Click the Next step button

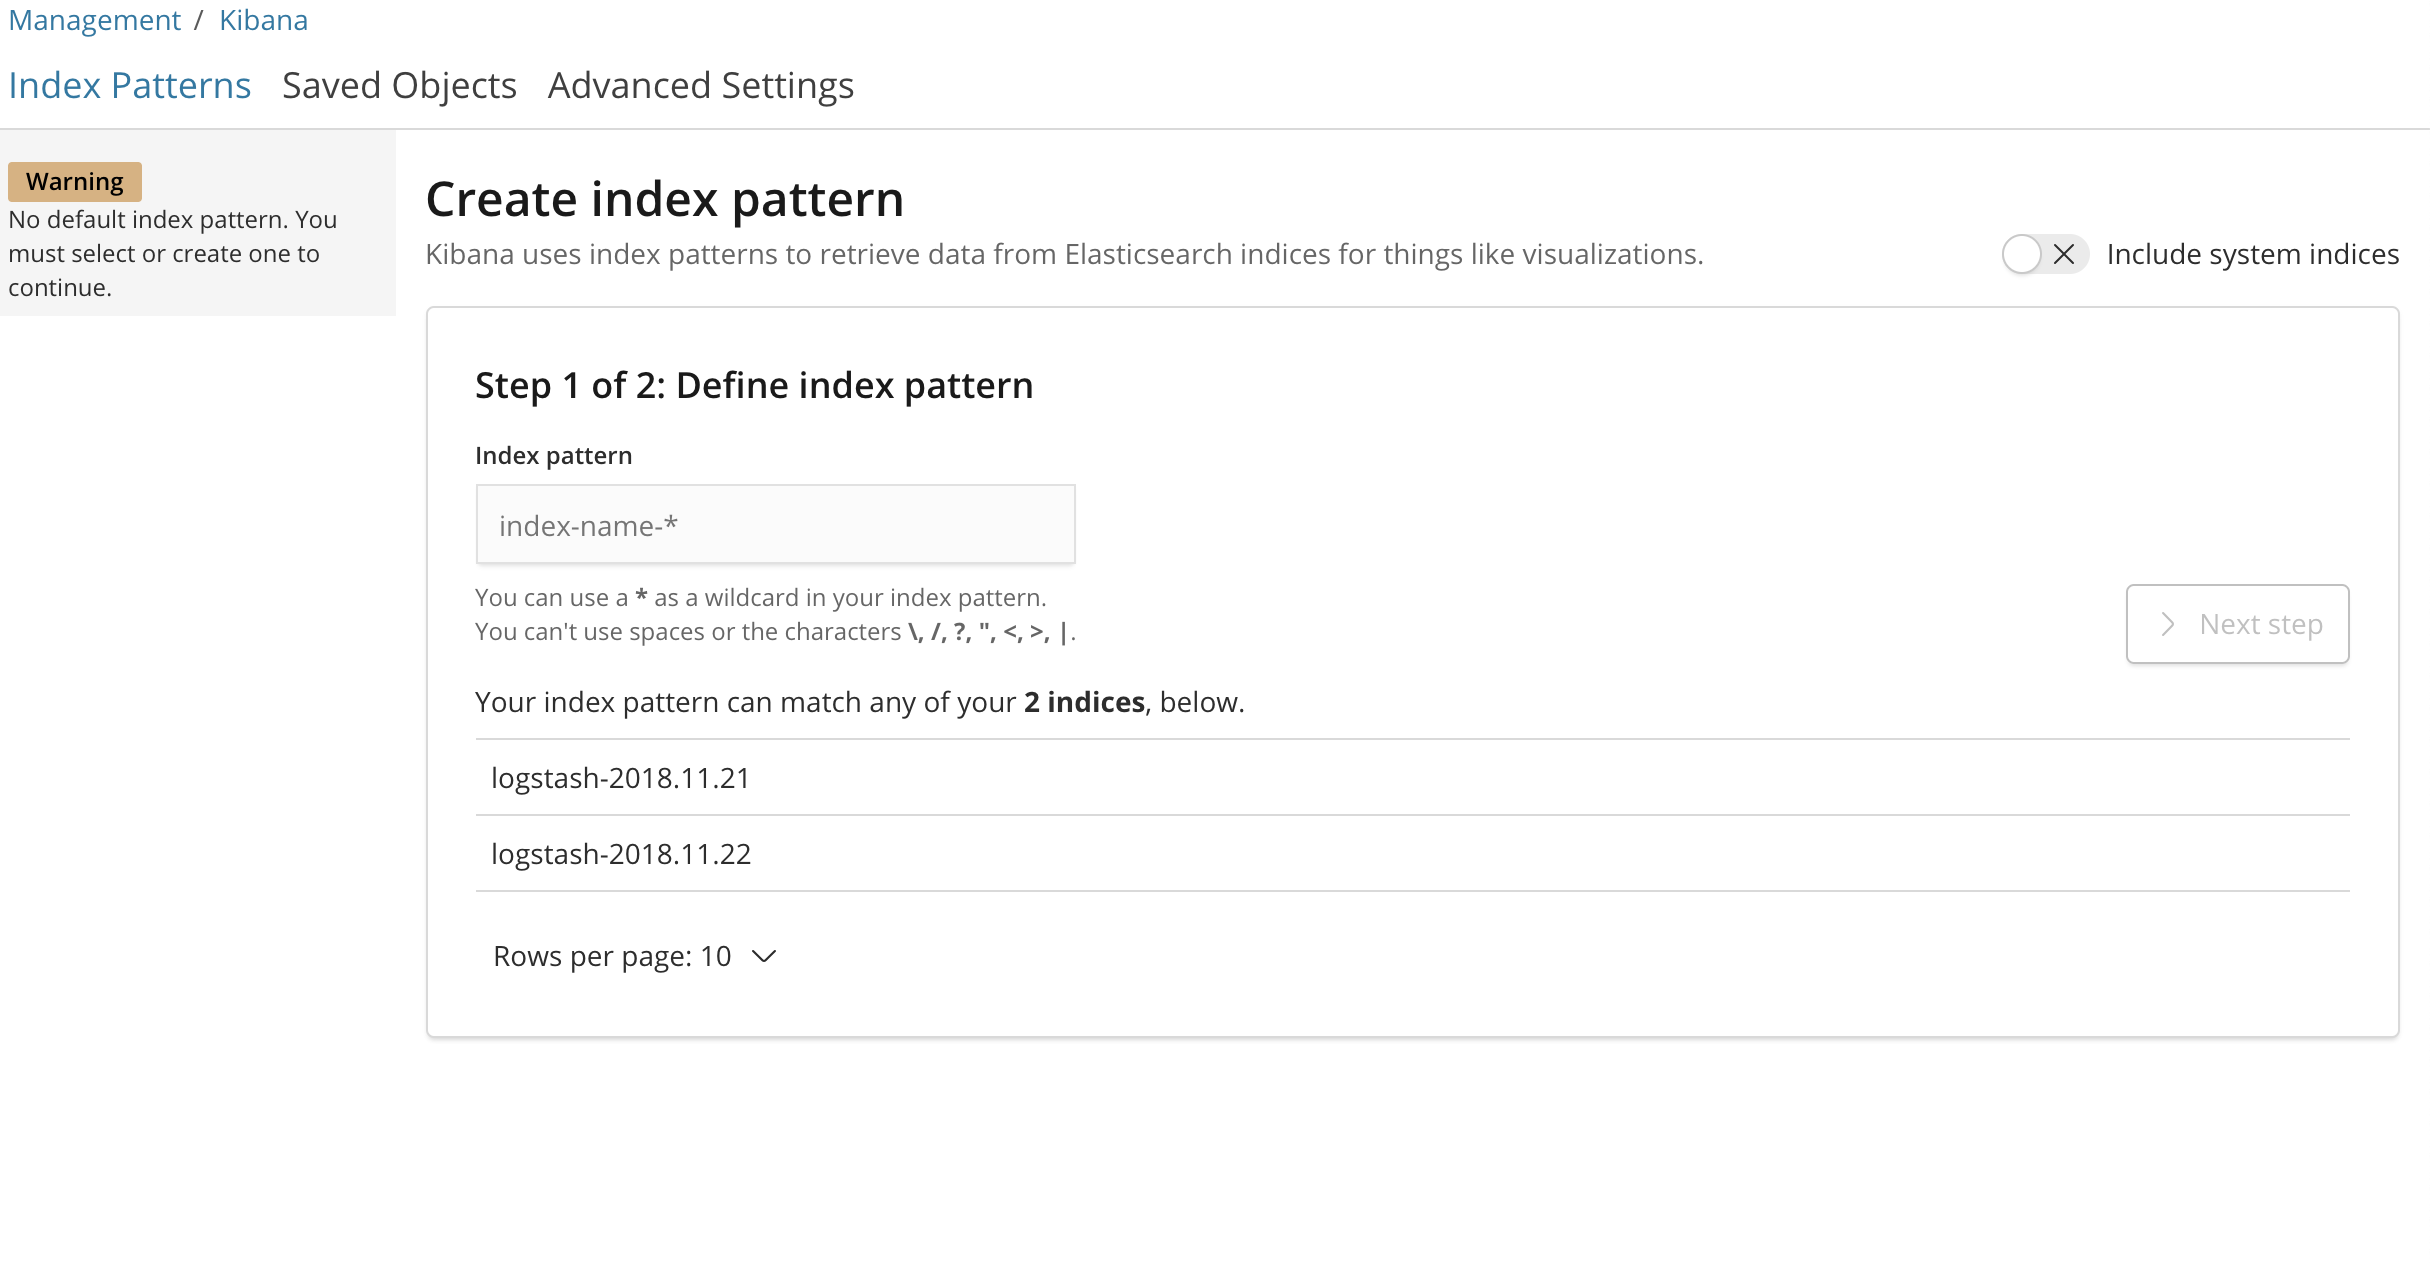2239,624
